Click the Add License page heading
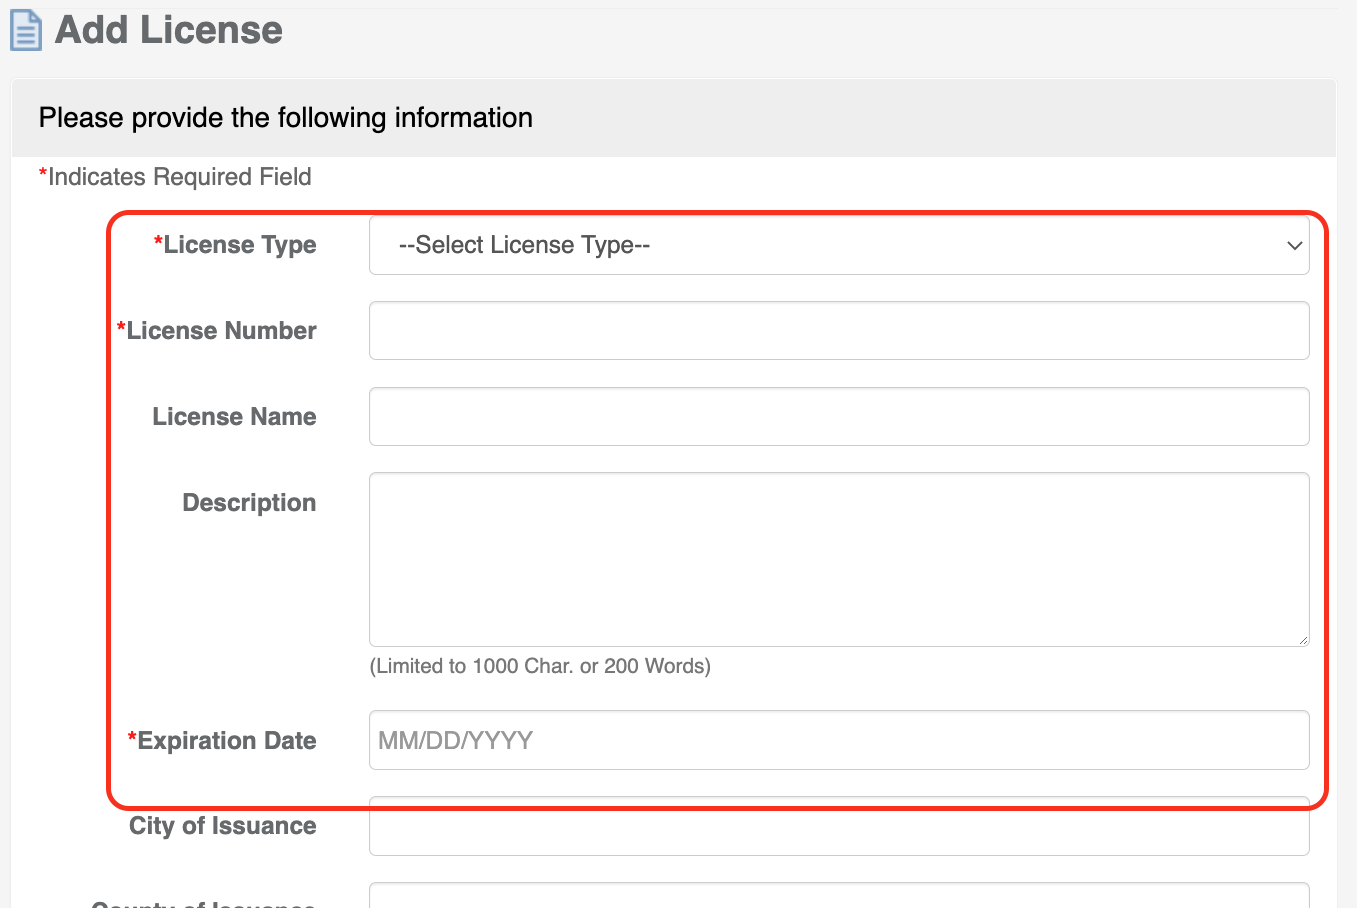Viewport: 1357px width, 908px height. 168,30
